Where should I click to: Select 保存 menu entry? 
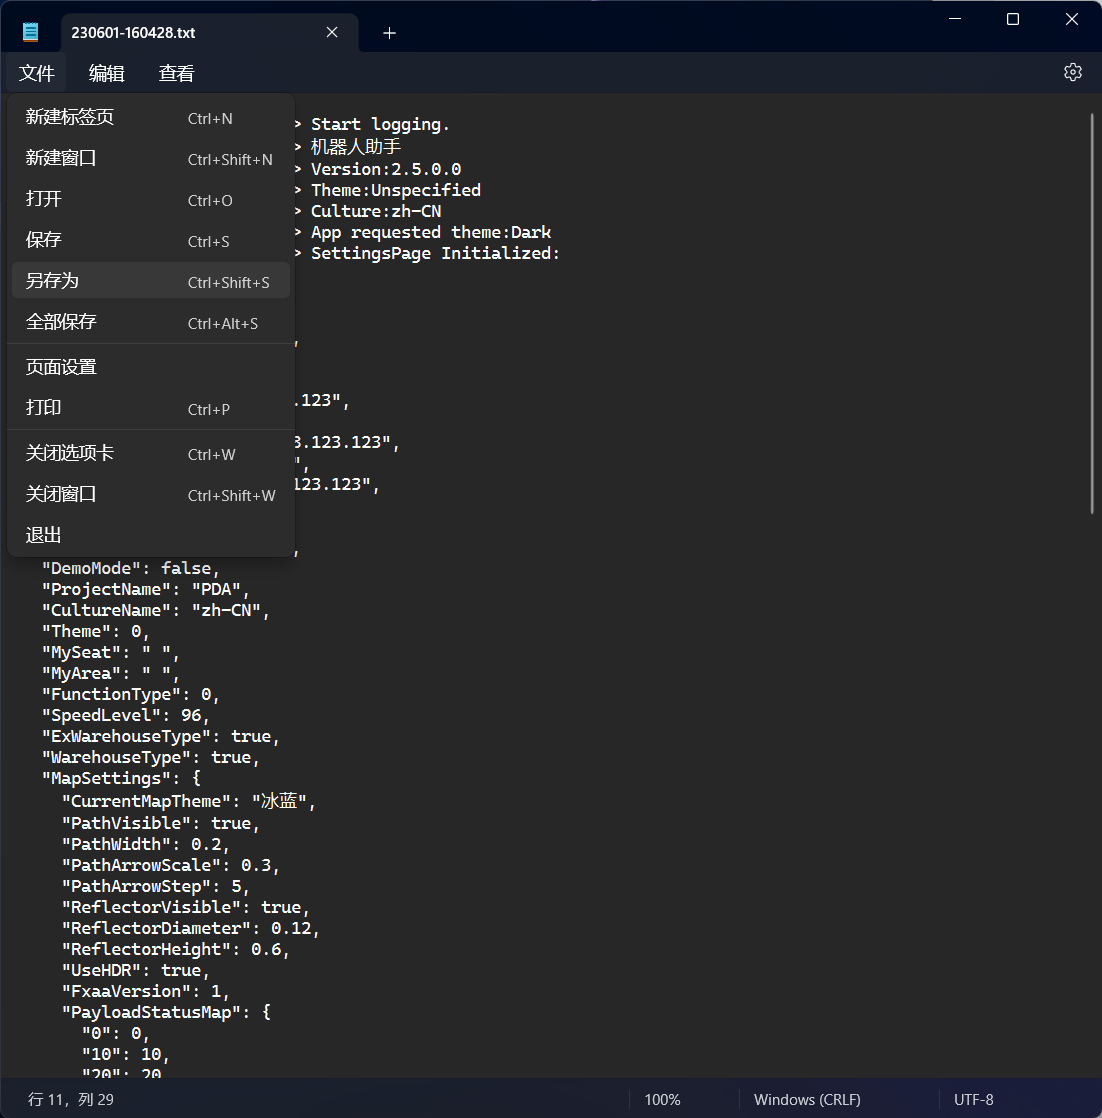click(x=151, y=240)
